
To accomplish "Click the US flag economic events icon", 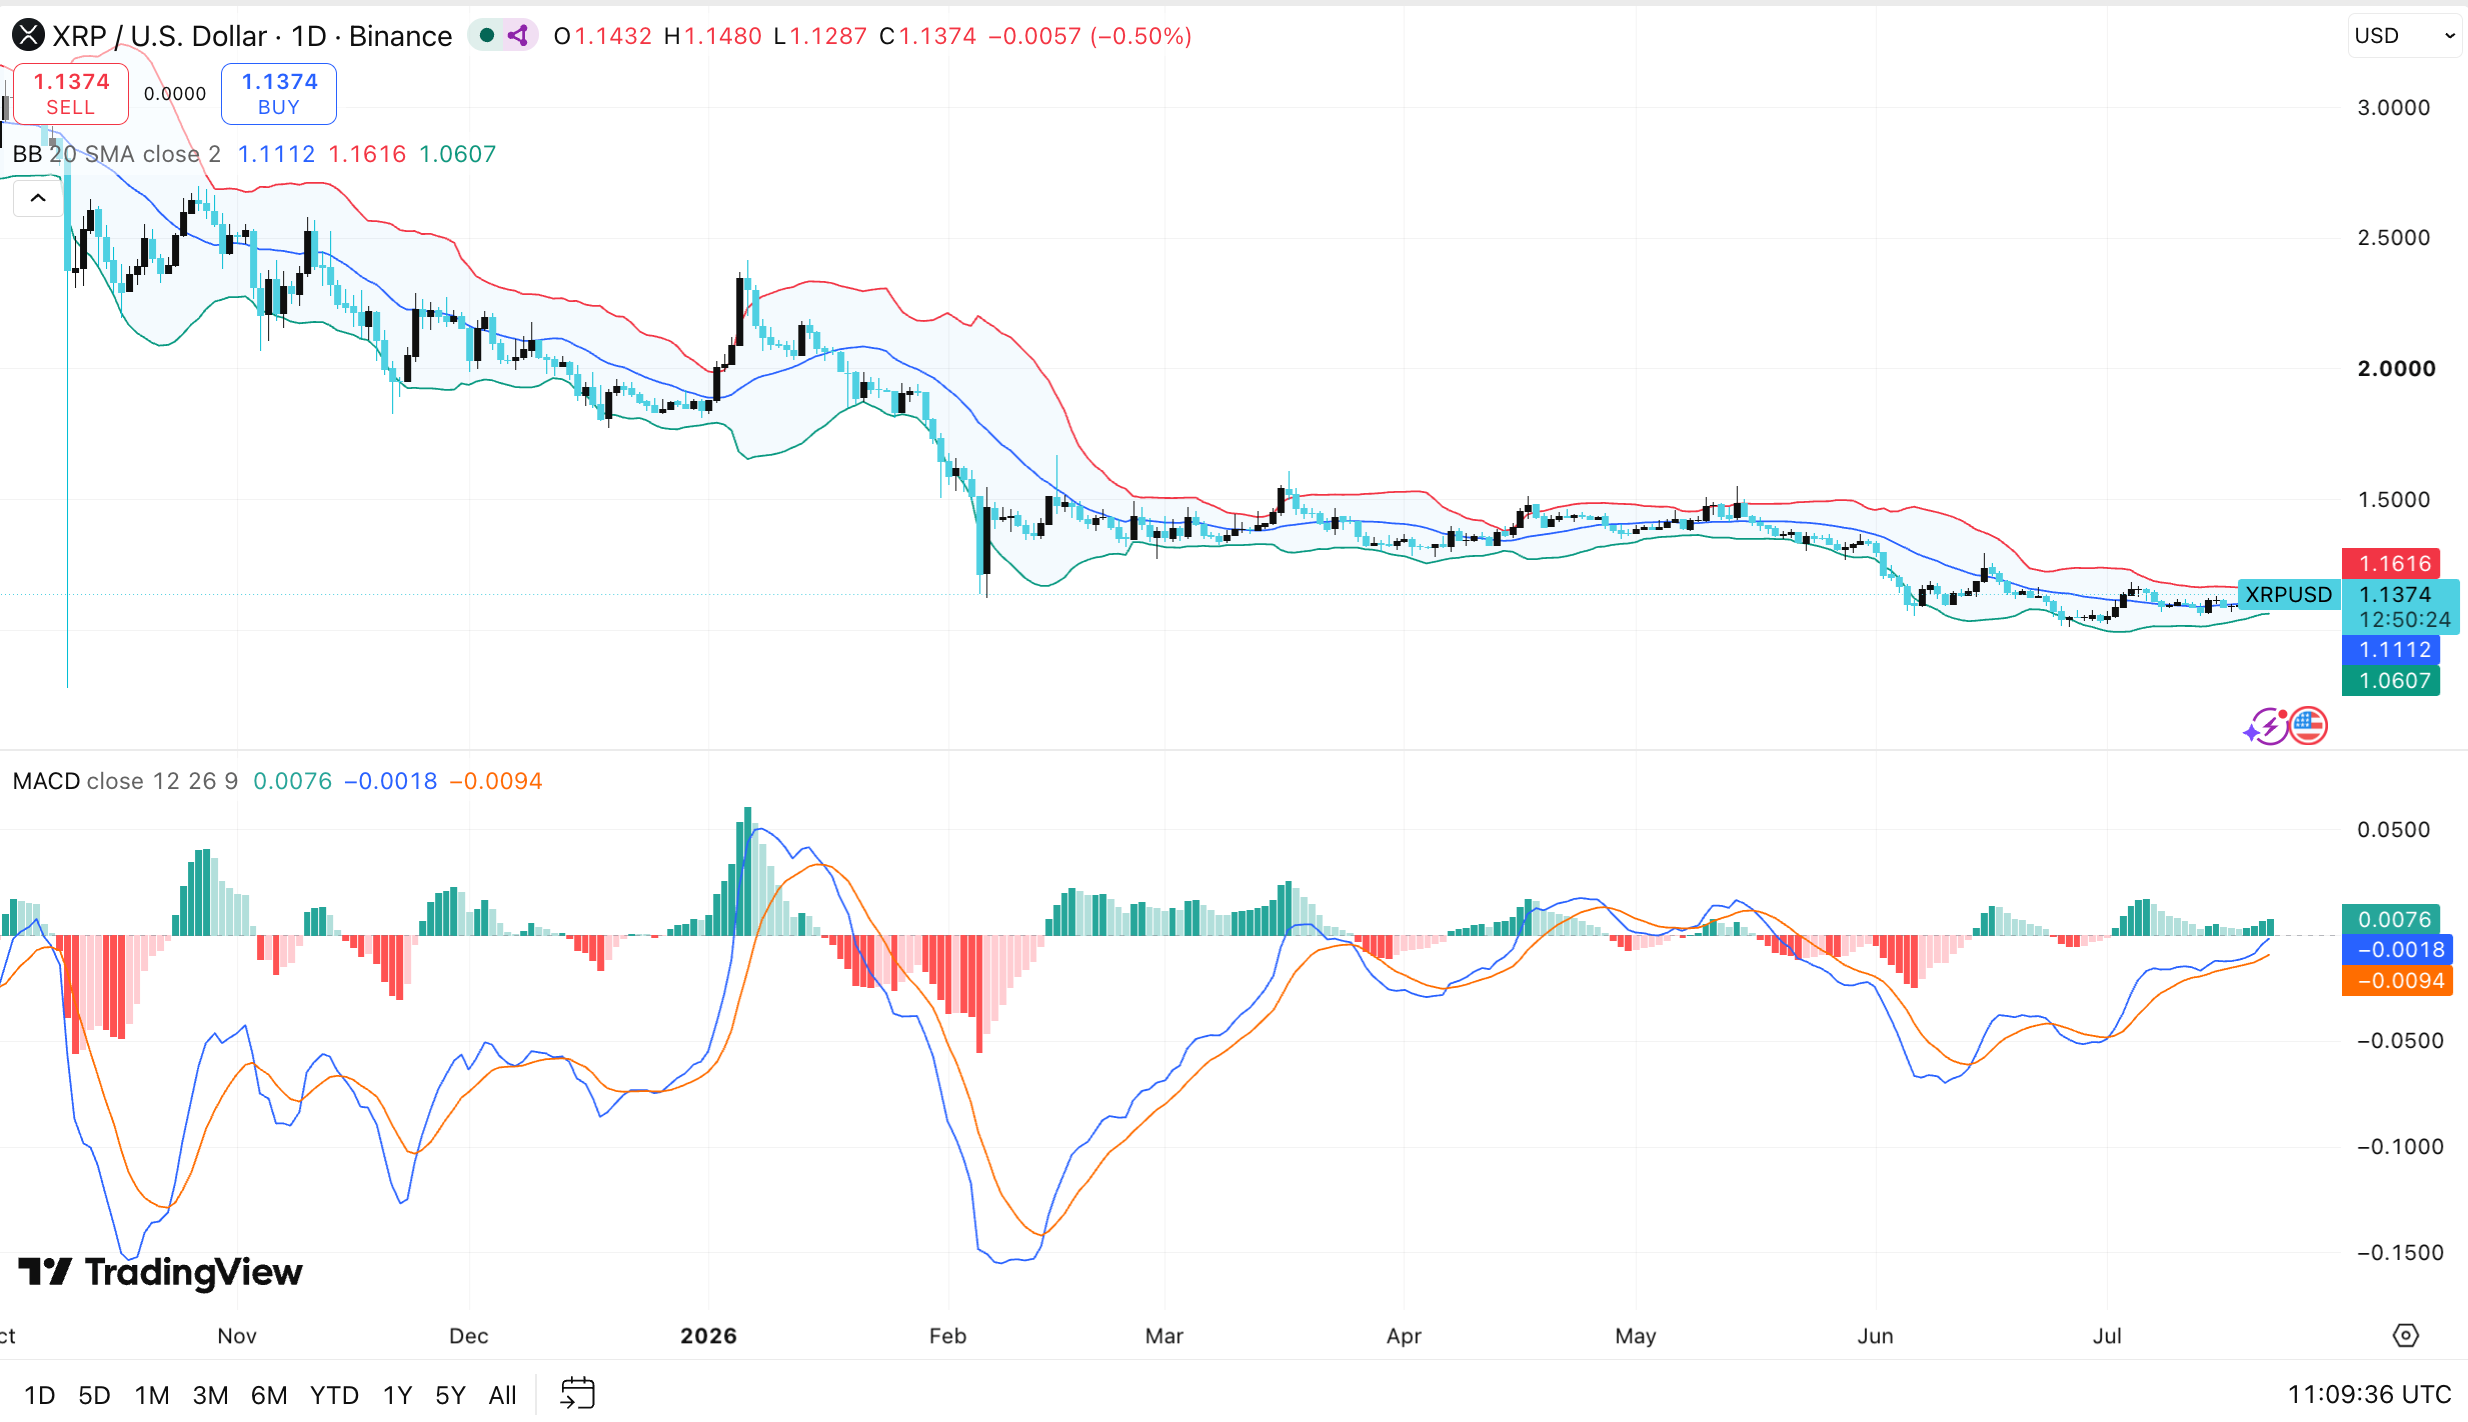I will [2308, 726].
